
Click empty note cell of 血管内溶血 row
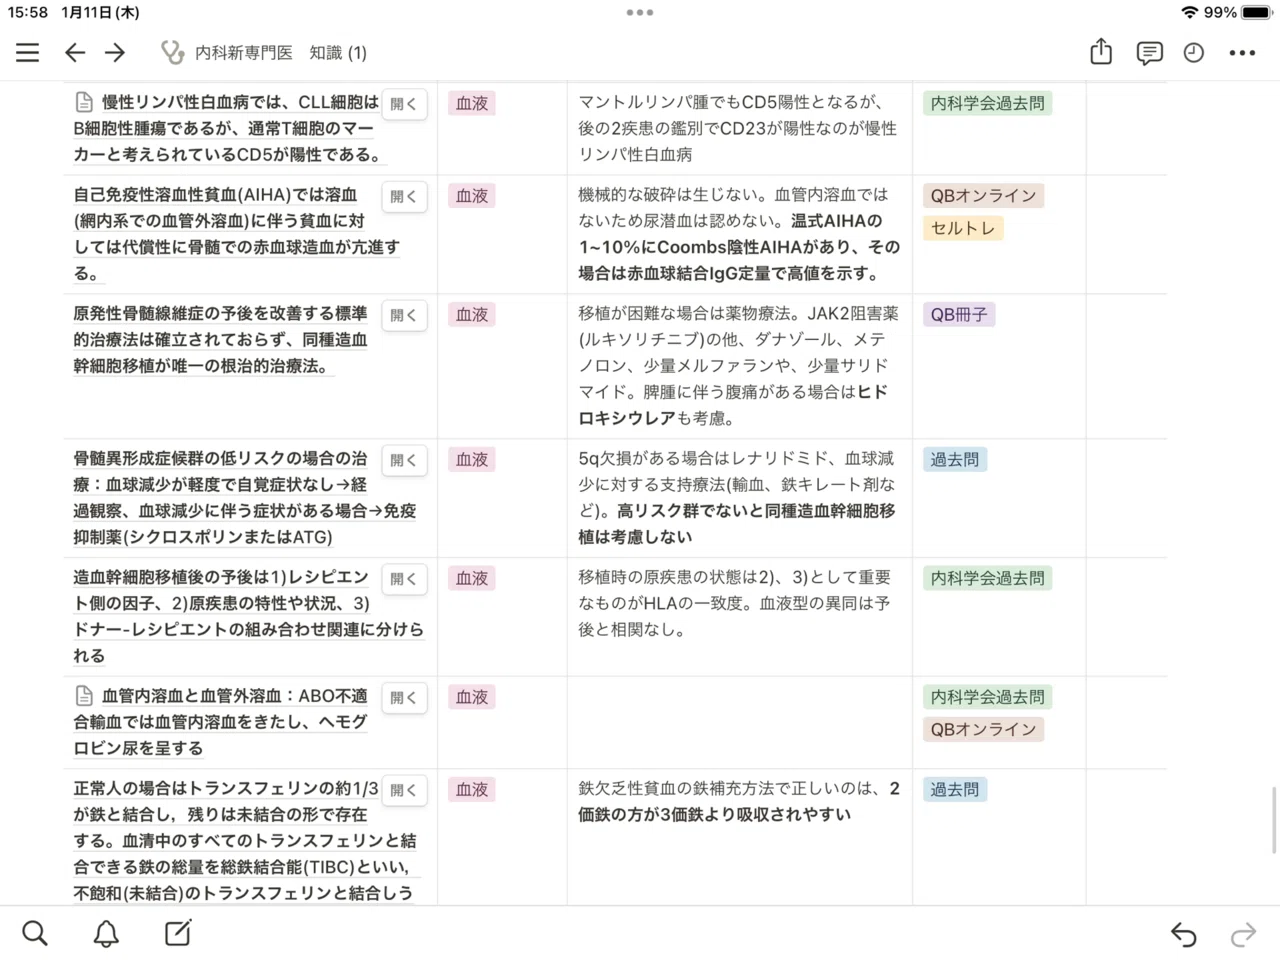740,722
